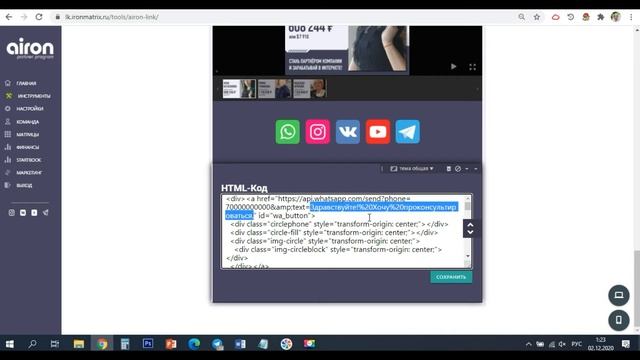Open the Instagram social button
This screenshot has width=640, height=360.
point(318,132)
